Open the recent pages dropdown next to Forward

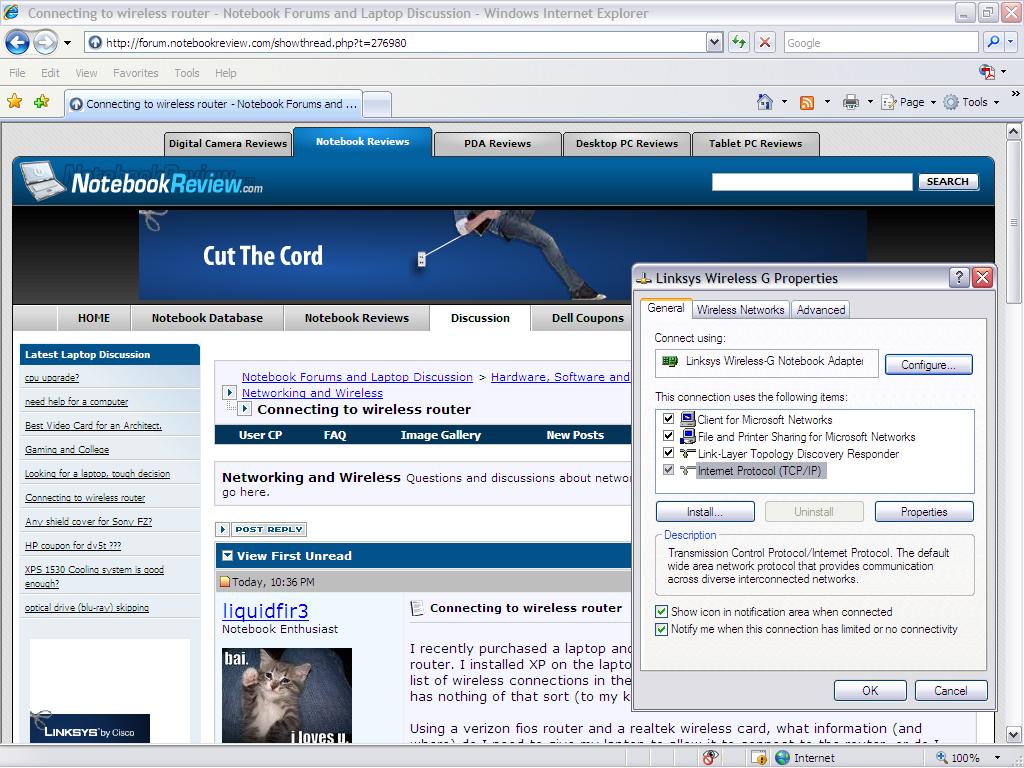67,43
